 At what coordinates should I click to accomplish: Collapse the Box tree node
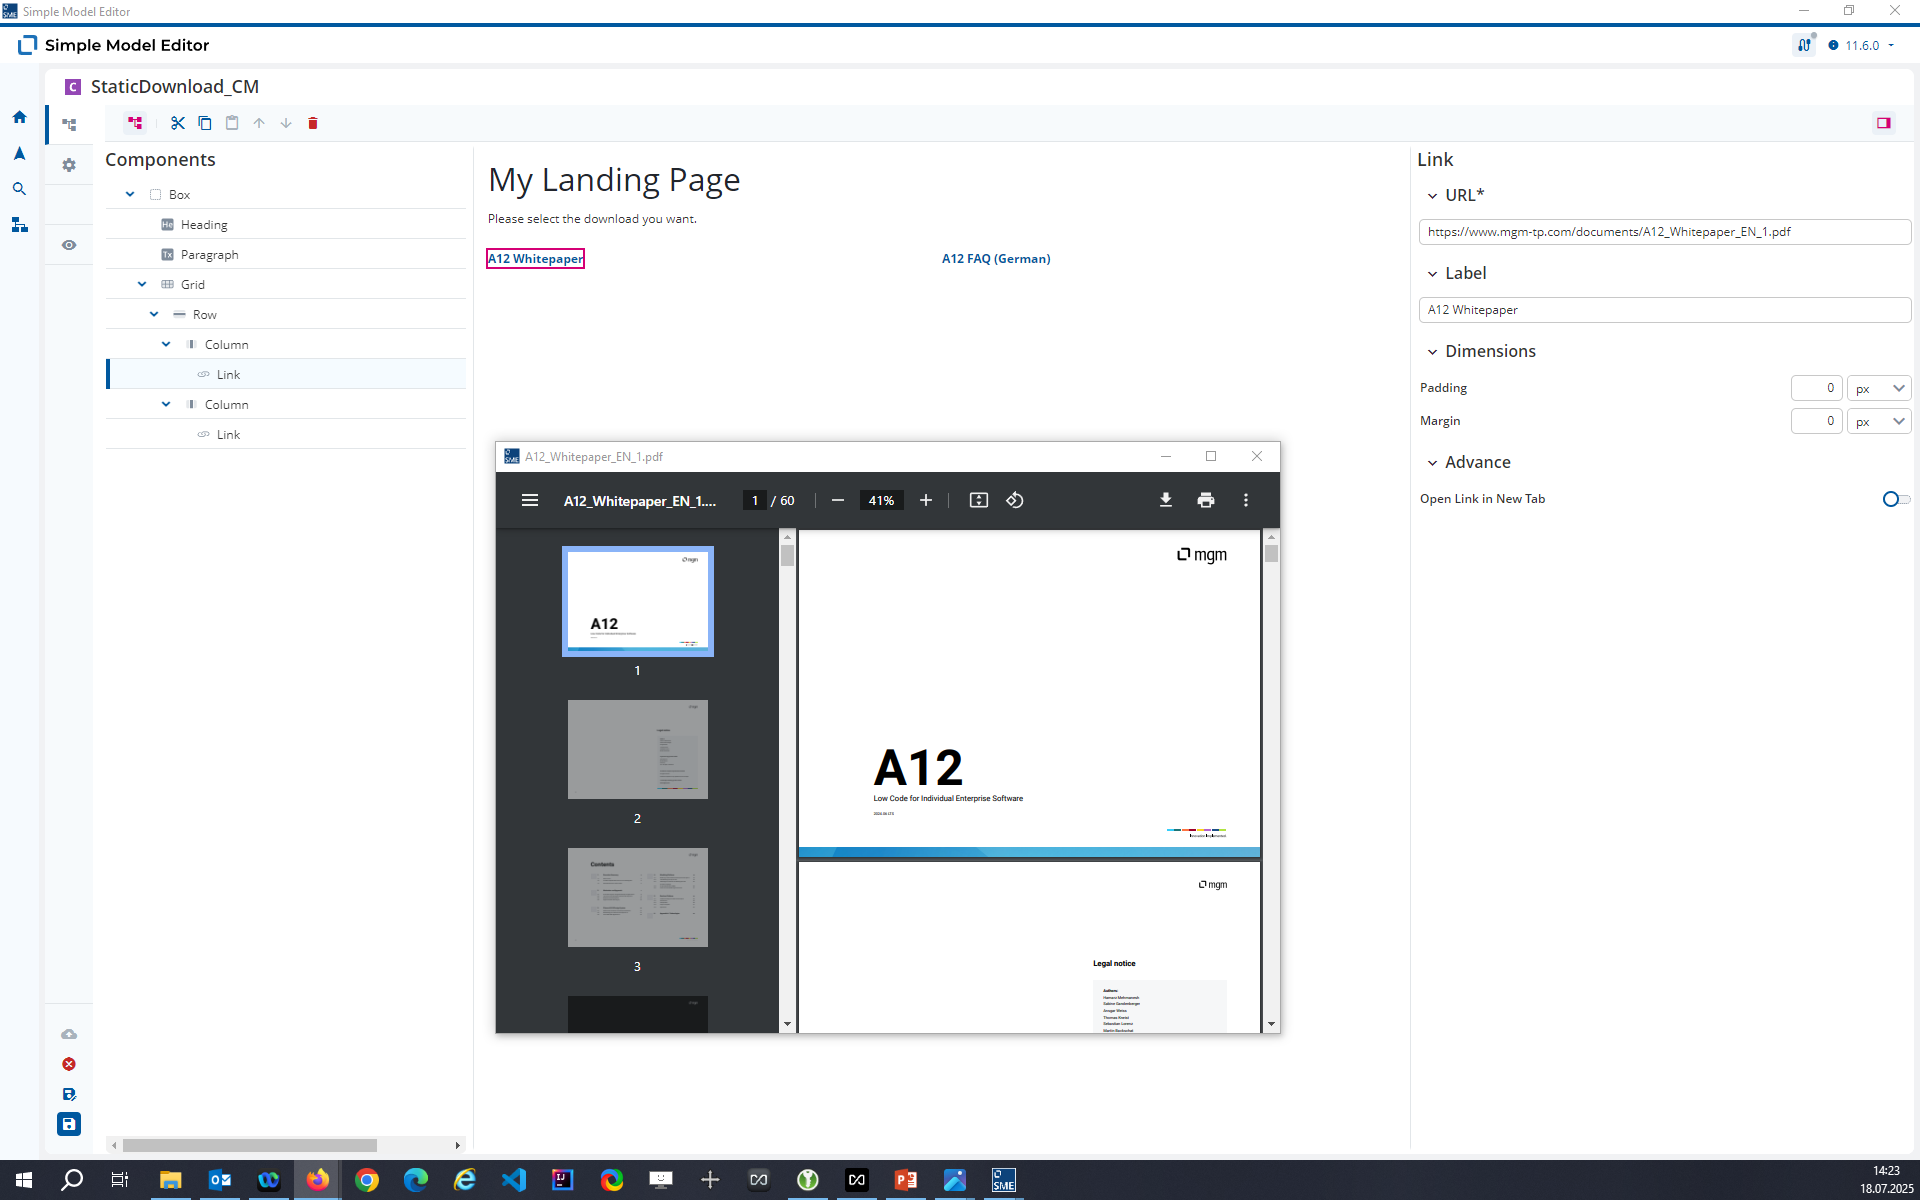pos(130,194)
